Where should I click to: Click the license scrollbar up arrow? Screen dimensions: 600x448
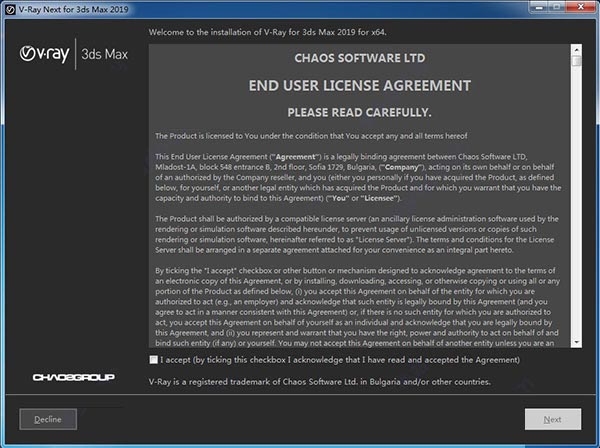tap(576, 50)
